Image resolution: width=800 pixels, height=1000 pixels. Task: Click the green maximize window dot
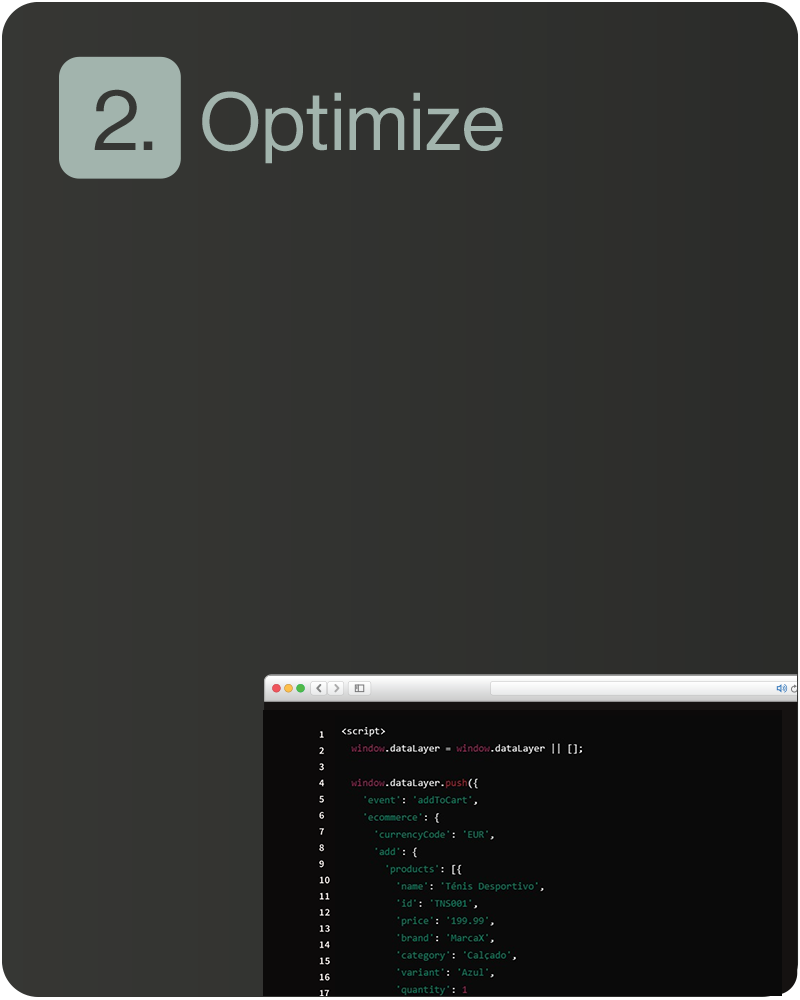pos(300,688)
